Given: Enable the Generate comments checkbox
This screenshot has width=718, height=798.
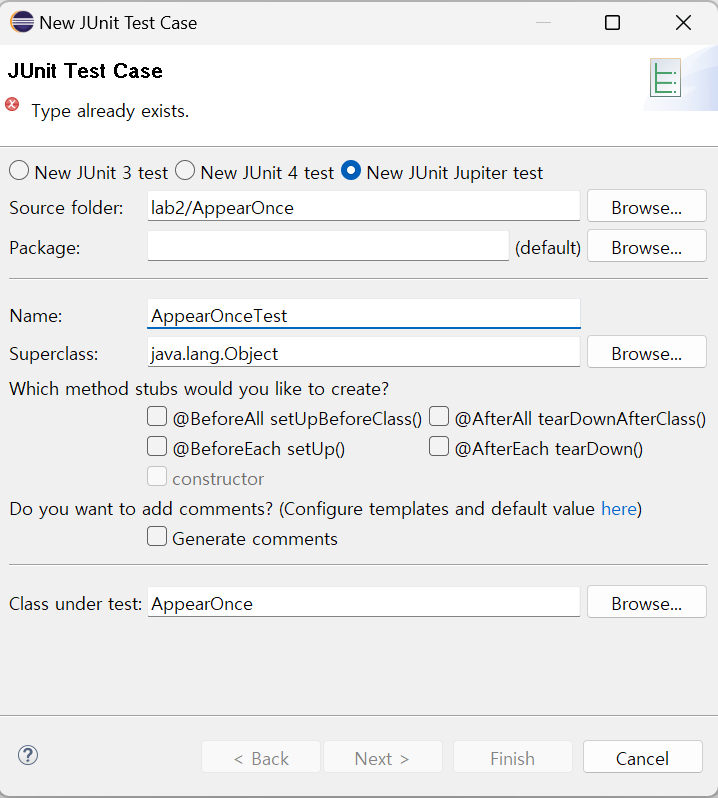Looking at the screenshot, I should click(157, 537).
